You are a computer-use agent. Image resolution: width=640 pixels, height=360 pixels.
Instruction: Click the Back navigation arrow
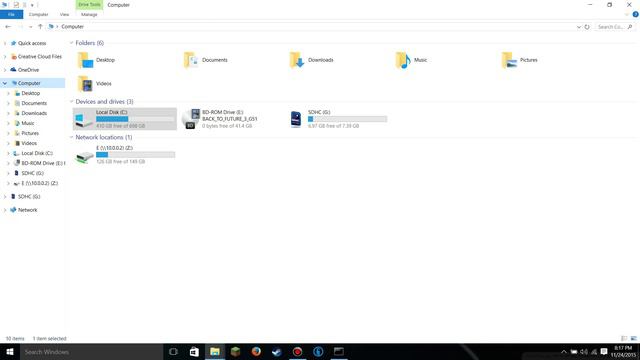(8, 27)
